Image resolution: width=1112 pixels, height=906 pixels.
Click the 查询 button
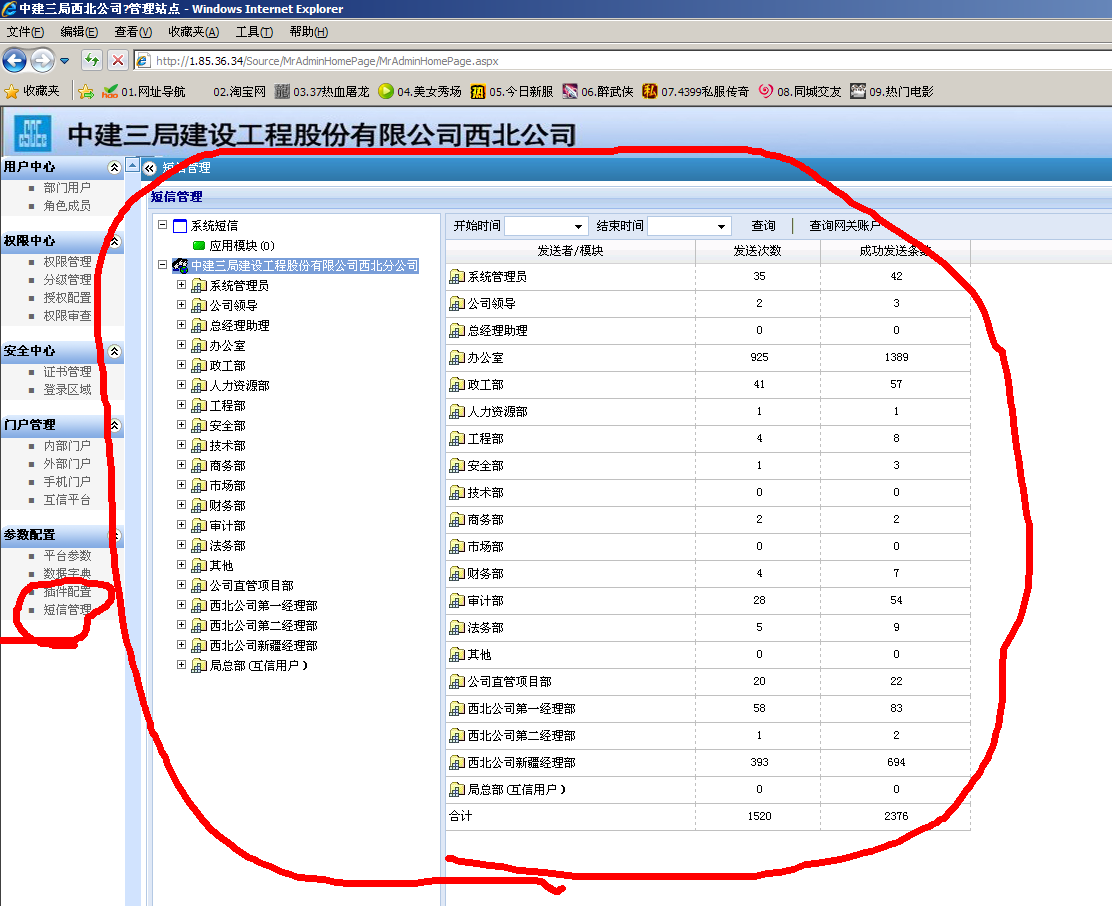click(x=763, y=225)
